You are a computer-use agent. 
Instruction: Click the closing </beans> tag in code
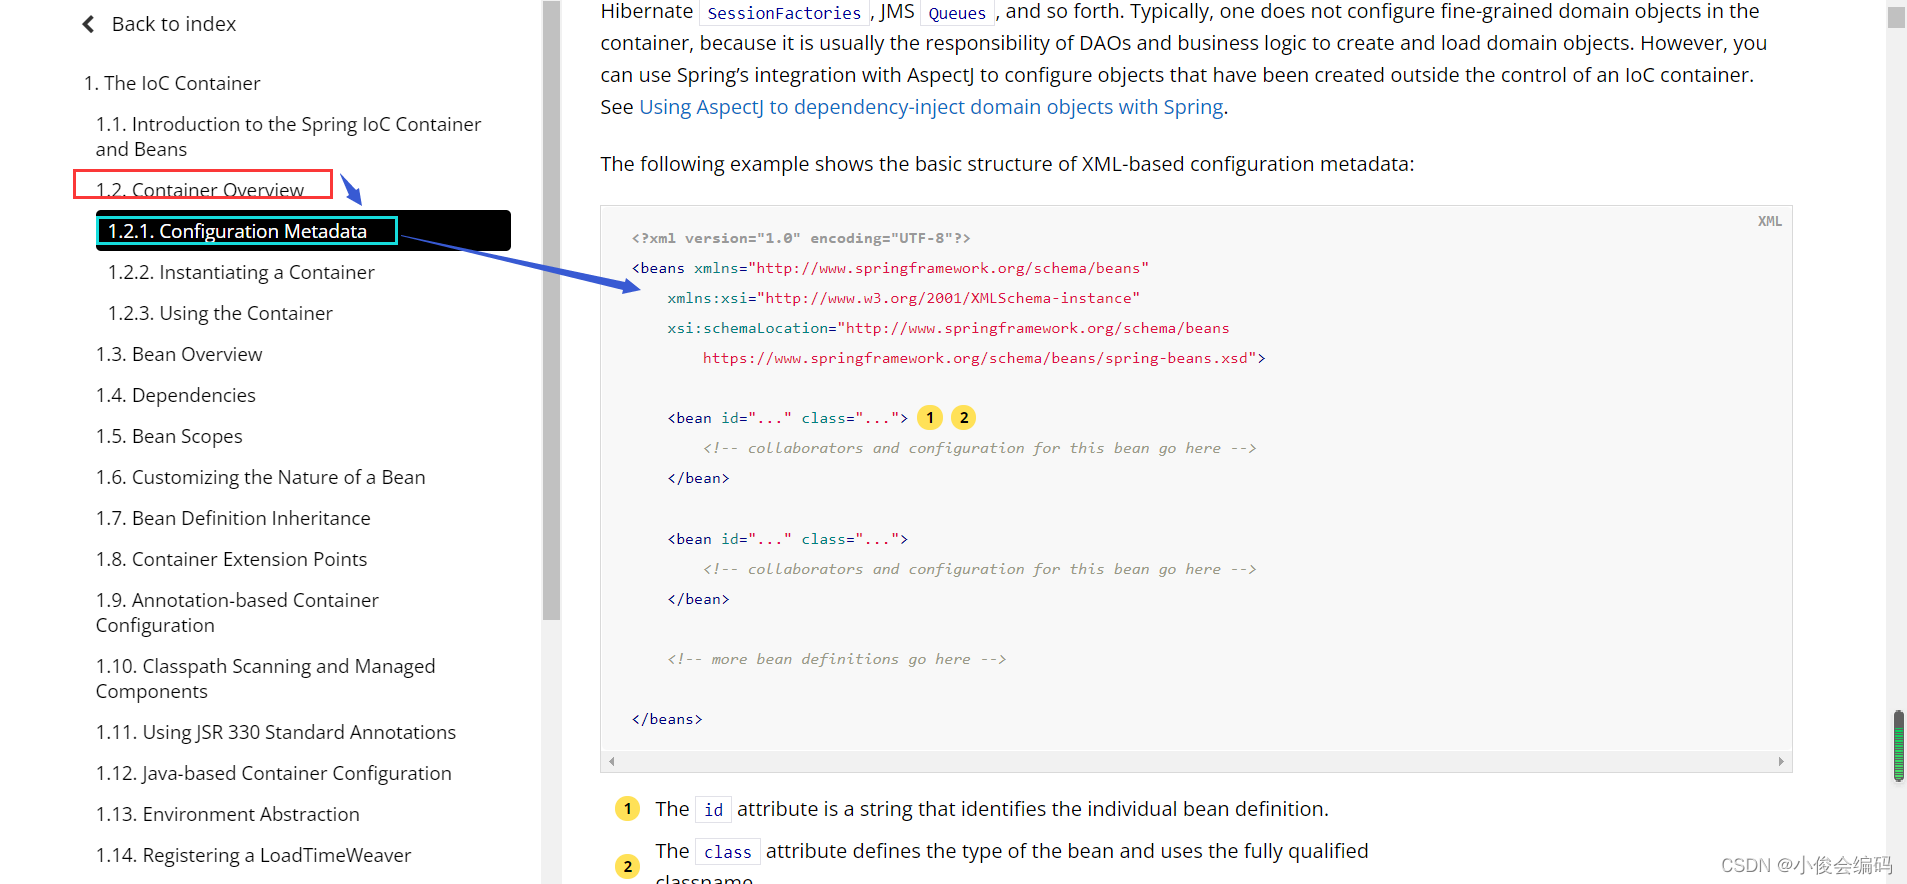point(667,719)
